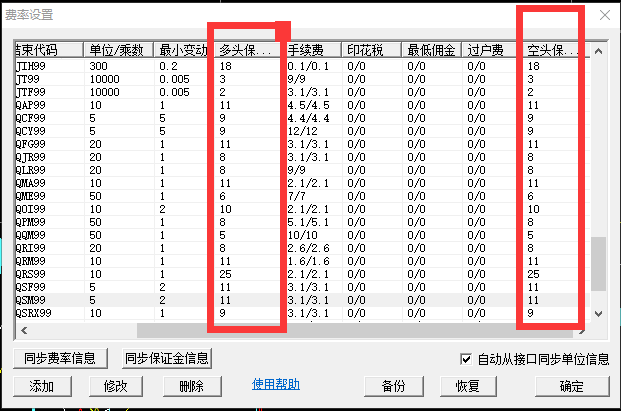Toggle 自动从接口同步单位信息 checkbox
The image size is (621, 411).
pos(466,359)
